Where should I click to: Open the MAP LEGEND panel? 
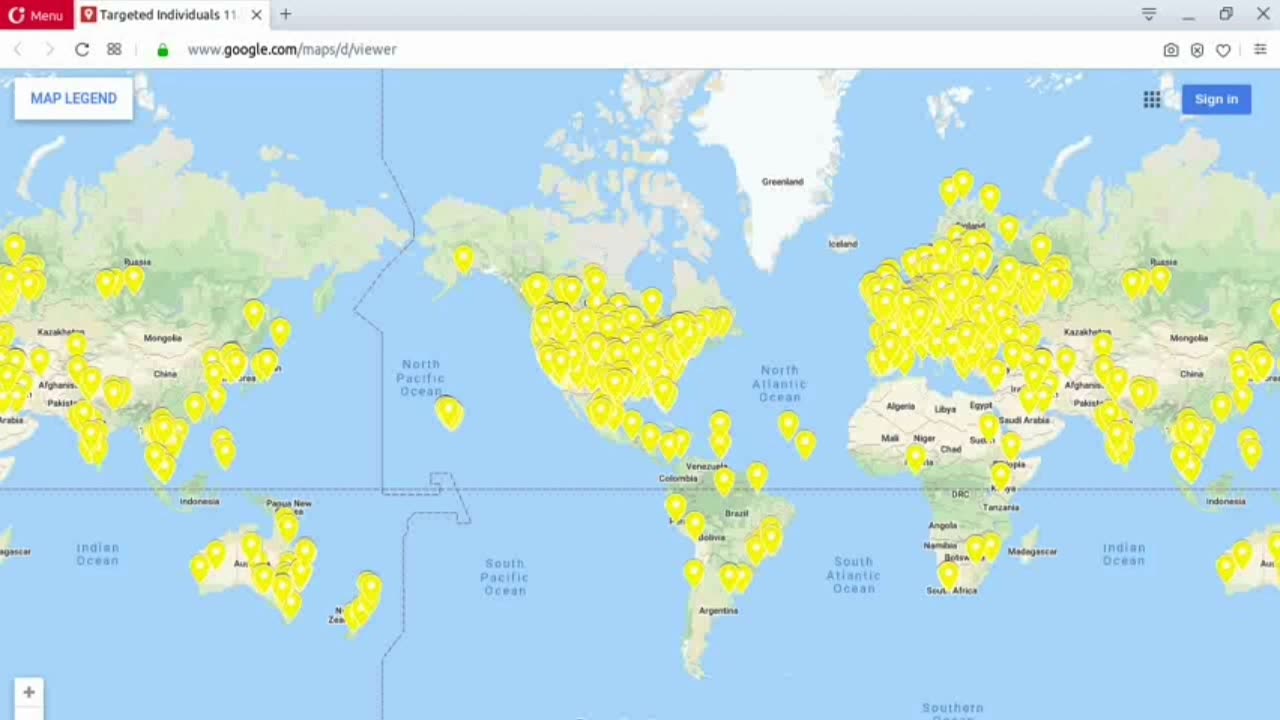[73, 98]
